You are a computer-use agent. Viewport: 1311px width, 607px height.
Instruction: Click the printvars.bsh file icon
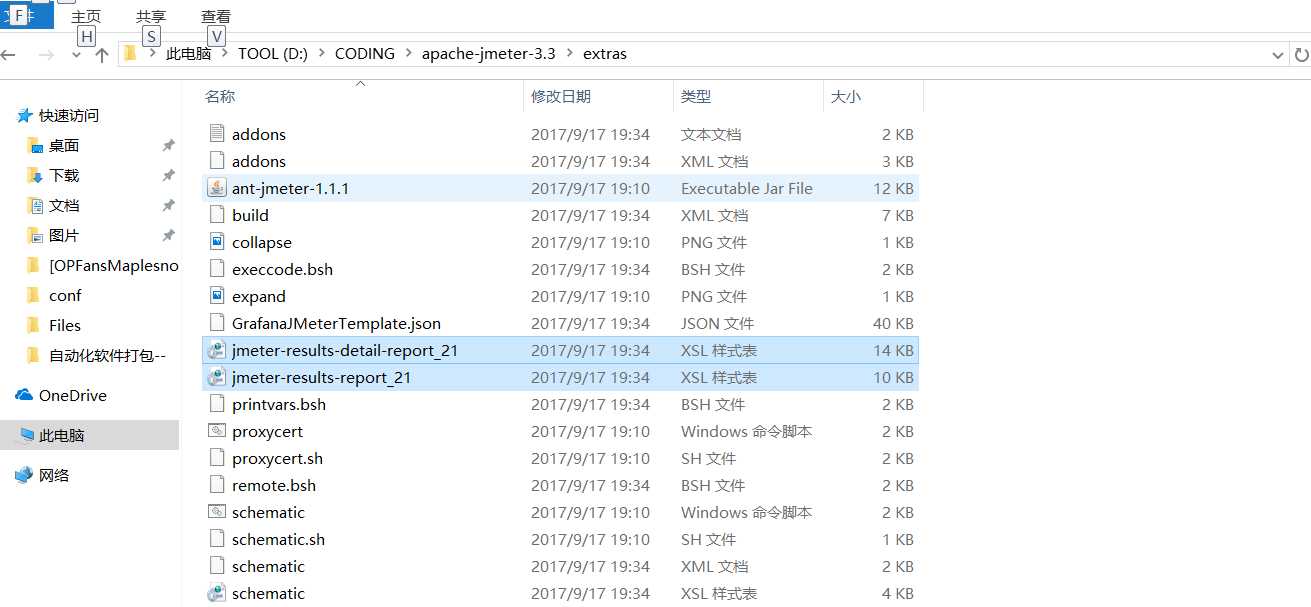tap(216, 404)
